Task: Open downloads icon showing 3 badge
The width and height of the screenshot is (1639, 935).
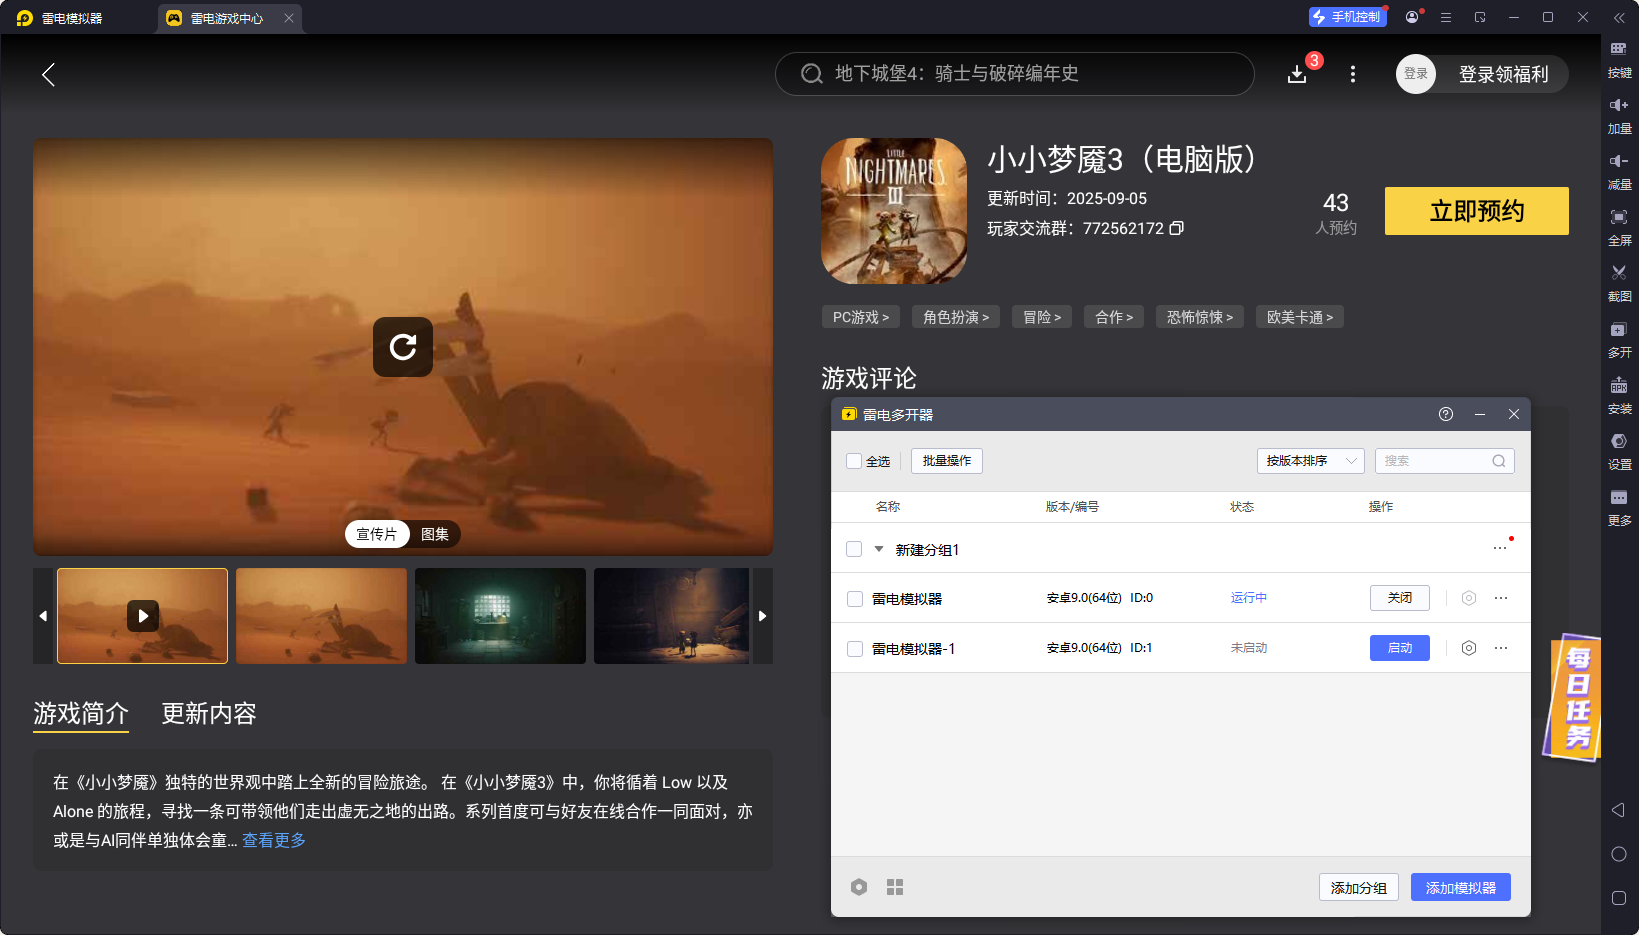Action: (x=1297, y=73)
